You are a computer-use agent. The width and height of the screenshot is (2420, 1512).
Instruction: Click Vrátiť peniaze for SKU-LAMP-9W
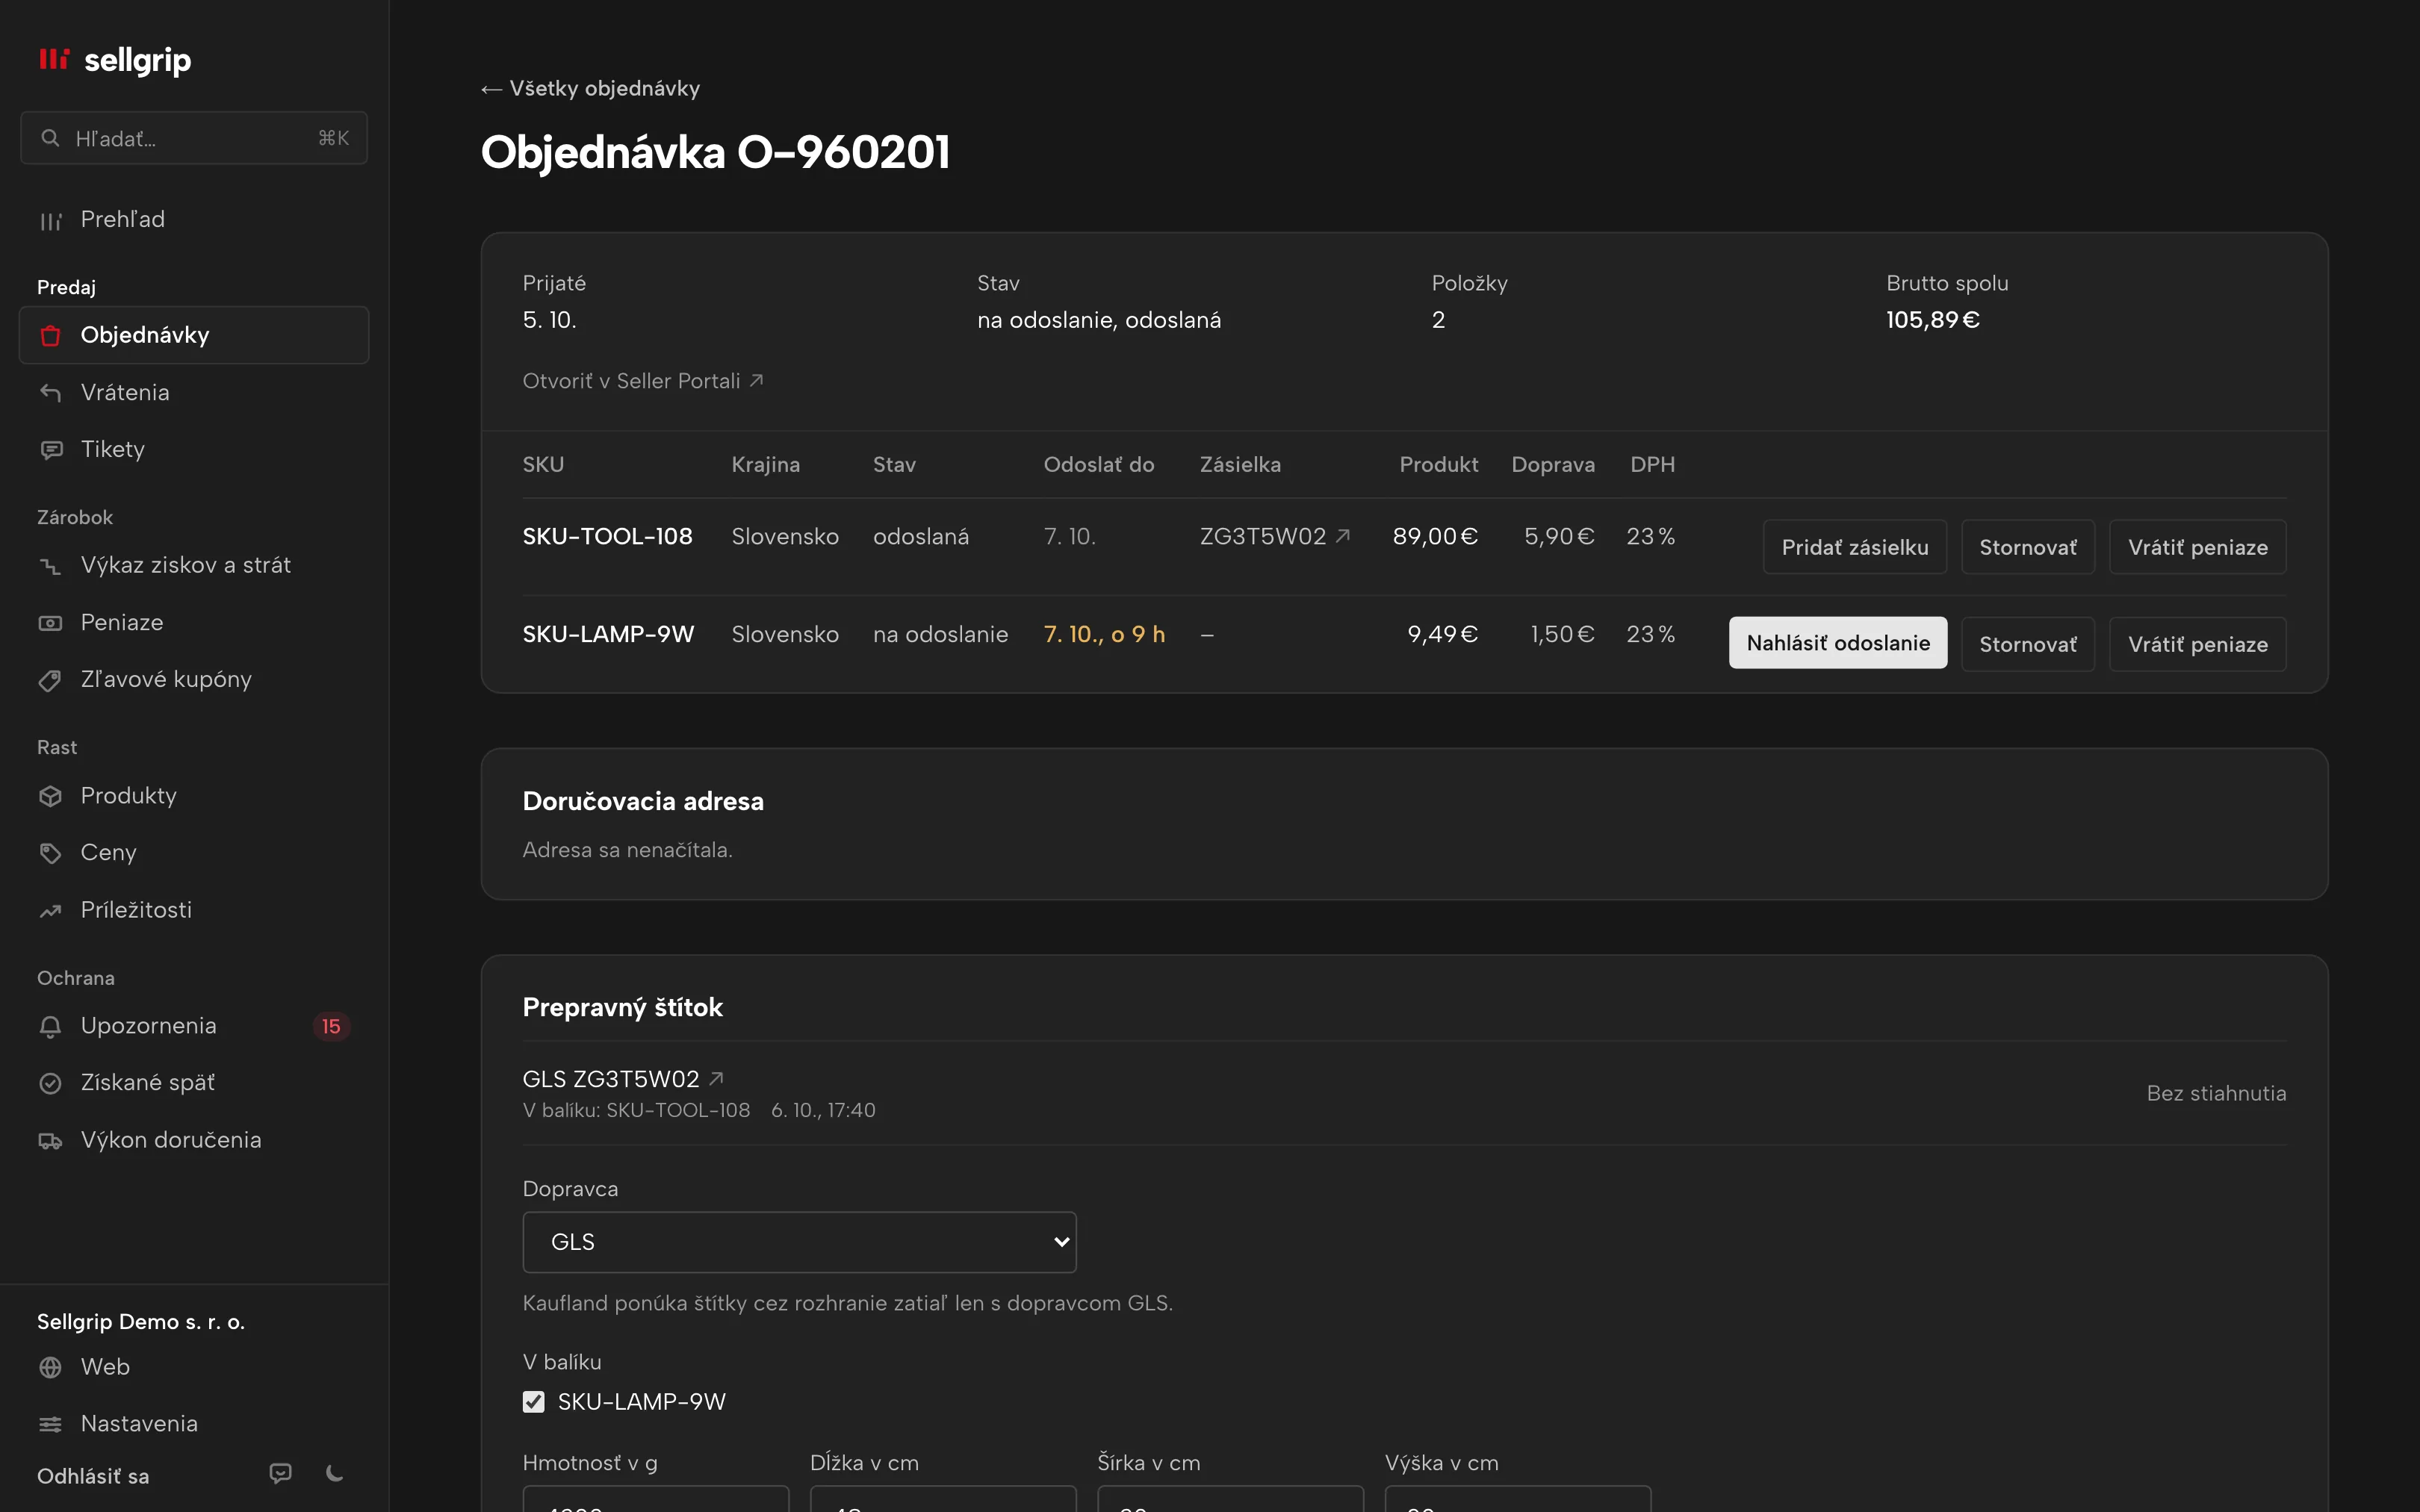coord(2197,644)
